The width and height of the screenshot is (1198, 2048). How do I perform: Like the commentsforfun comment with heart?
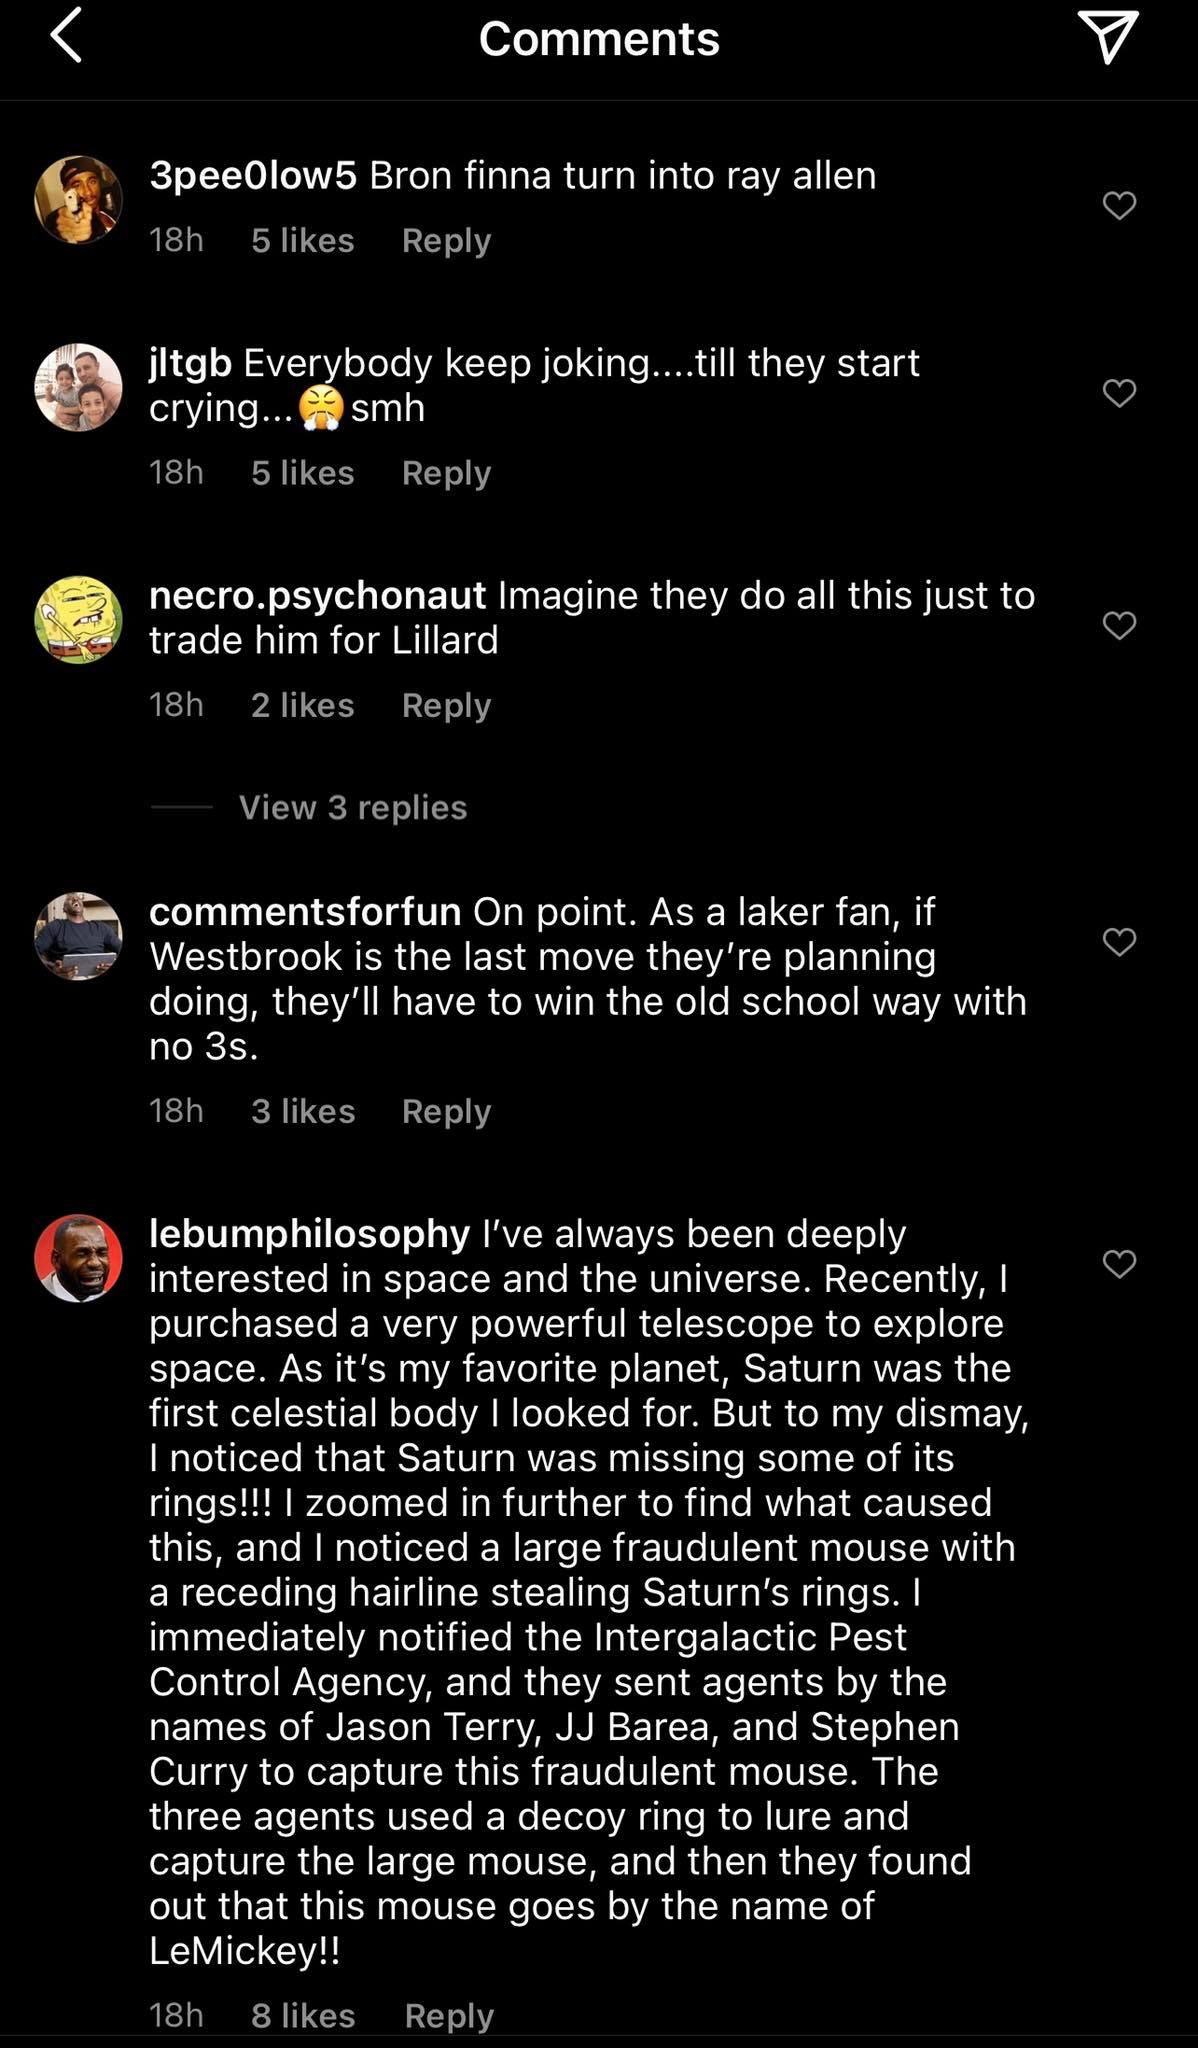click(x=1119, y=941)
